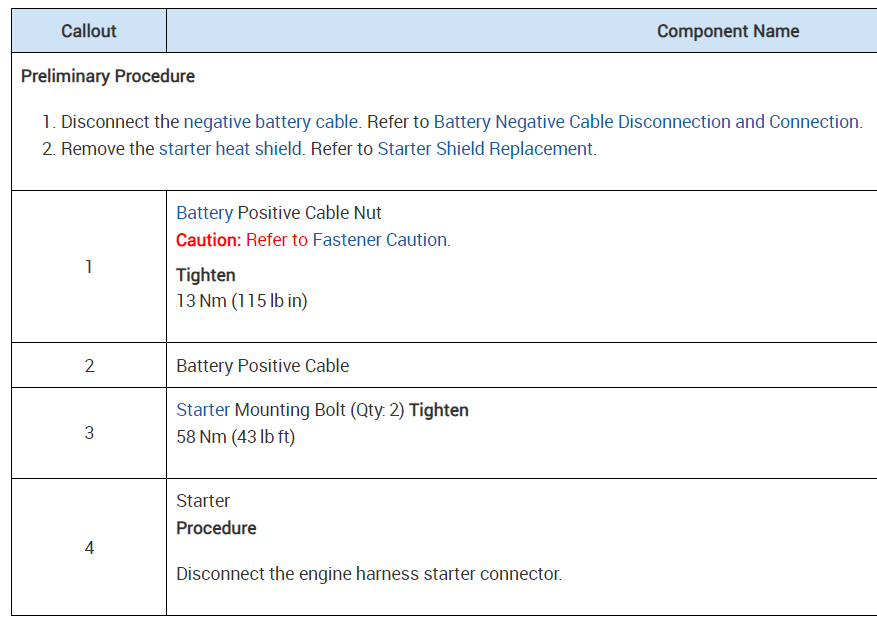This screenshot has width=877, height=640.
Task: Click the red "Caution:" label
Action: [x=208, y=240]
